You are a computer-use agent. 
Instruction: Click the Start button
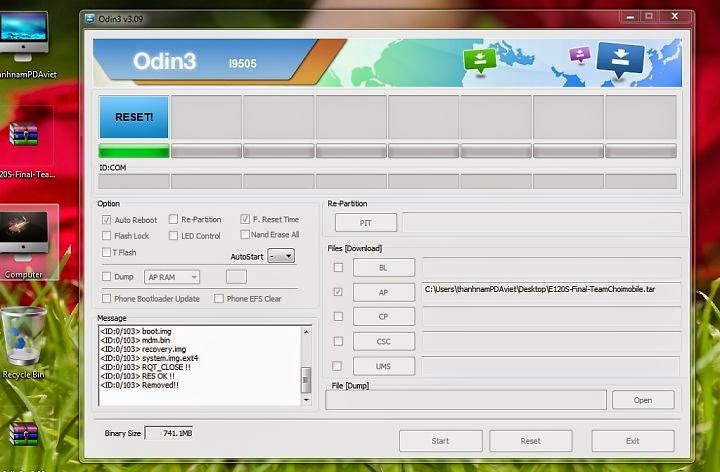click(x=440, y=441)
